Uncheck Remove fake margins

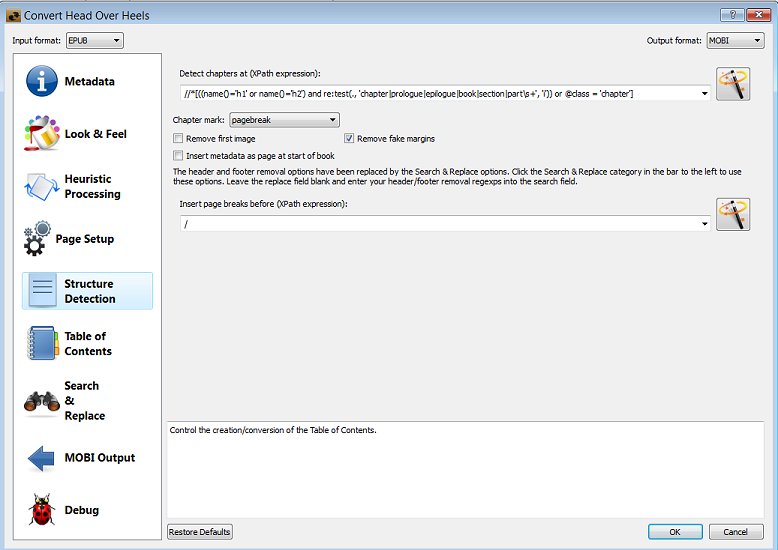(350, 139)
